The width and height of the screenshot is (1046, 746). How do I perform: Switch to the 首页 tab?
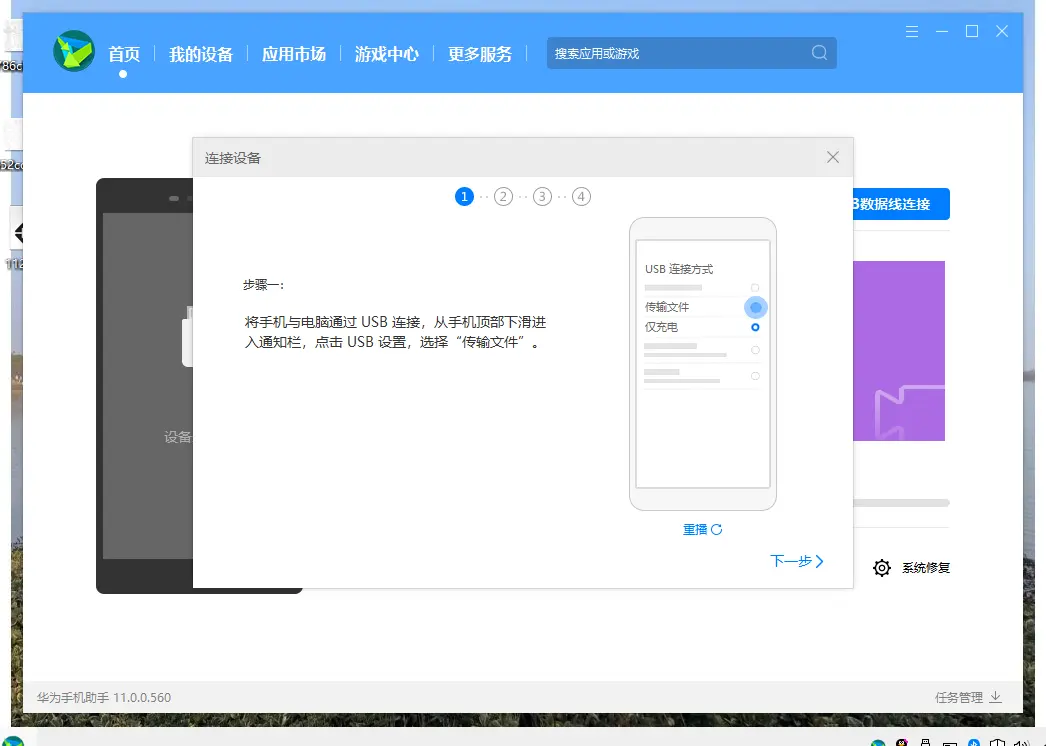[124, 54]
